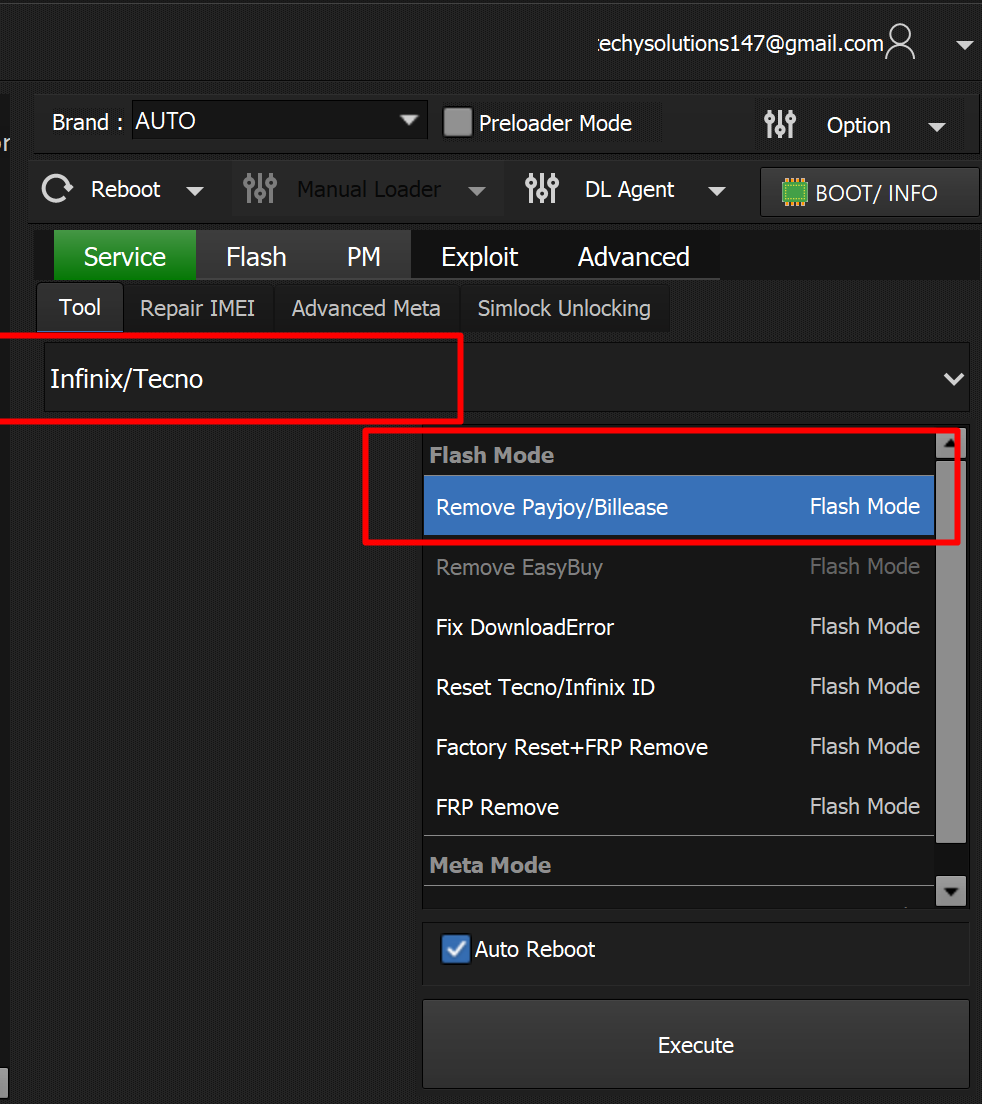Image resolution: width=982 pixels, height=1104 pixels.
Task: Expand the account menu arrow beside the email
Action: pyautogui.click(x=965, y=45)
